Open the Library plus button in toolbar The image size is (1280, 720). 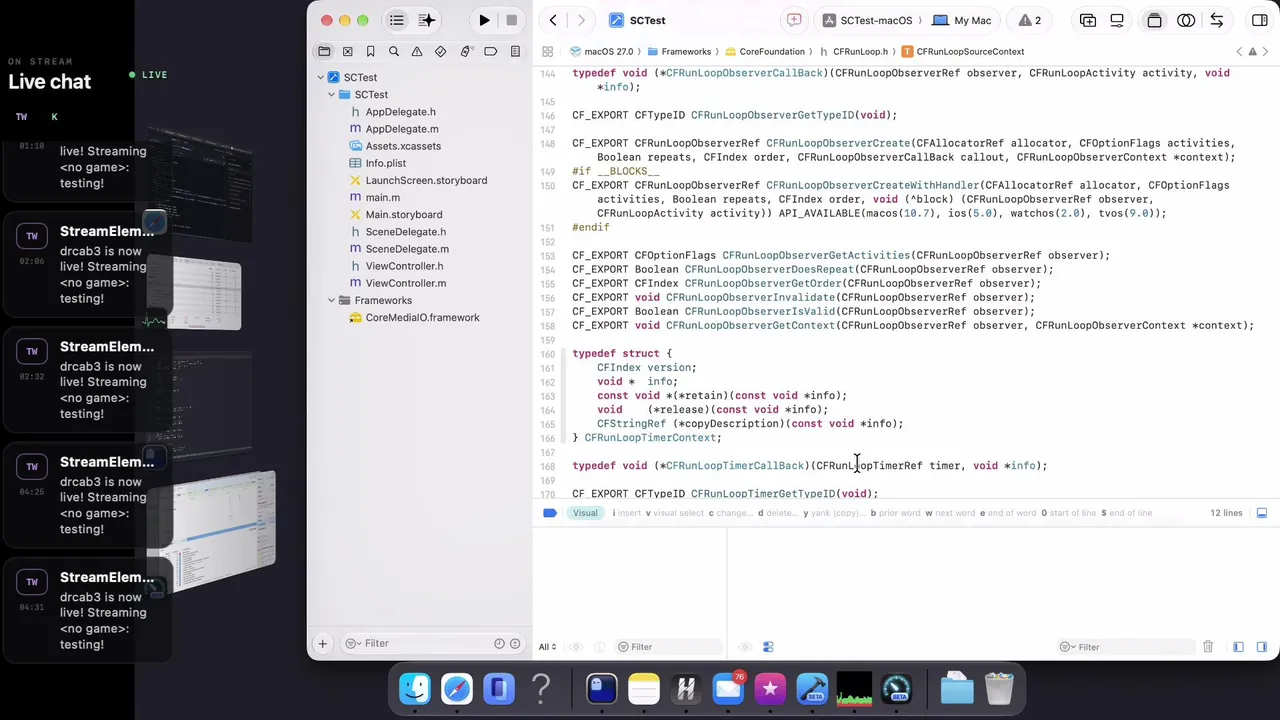(x=1088, y=20)
